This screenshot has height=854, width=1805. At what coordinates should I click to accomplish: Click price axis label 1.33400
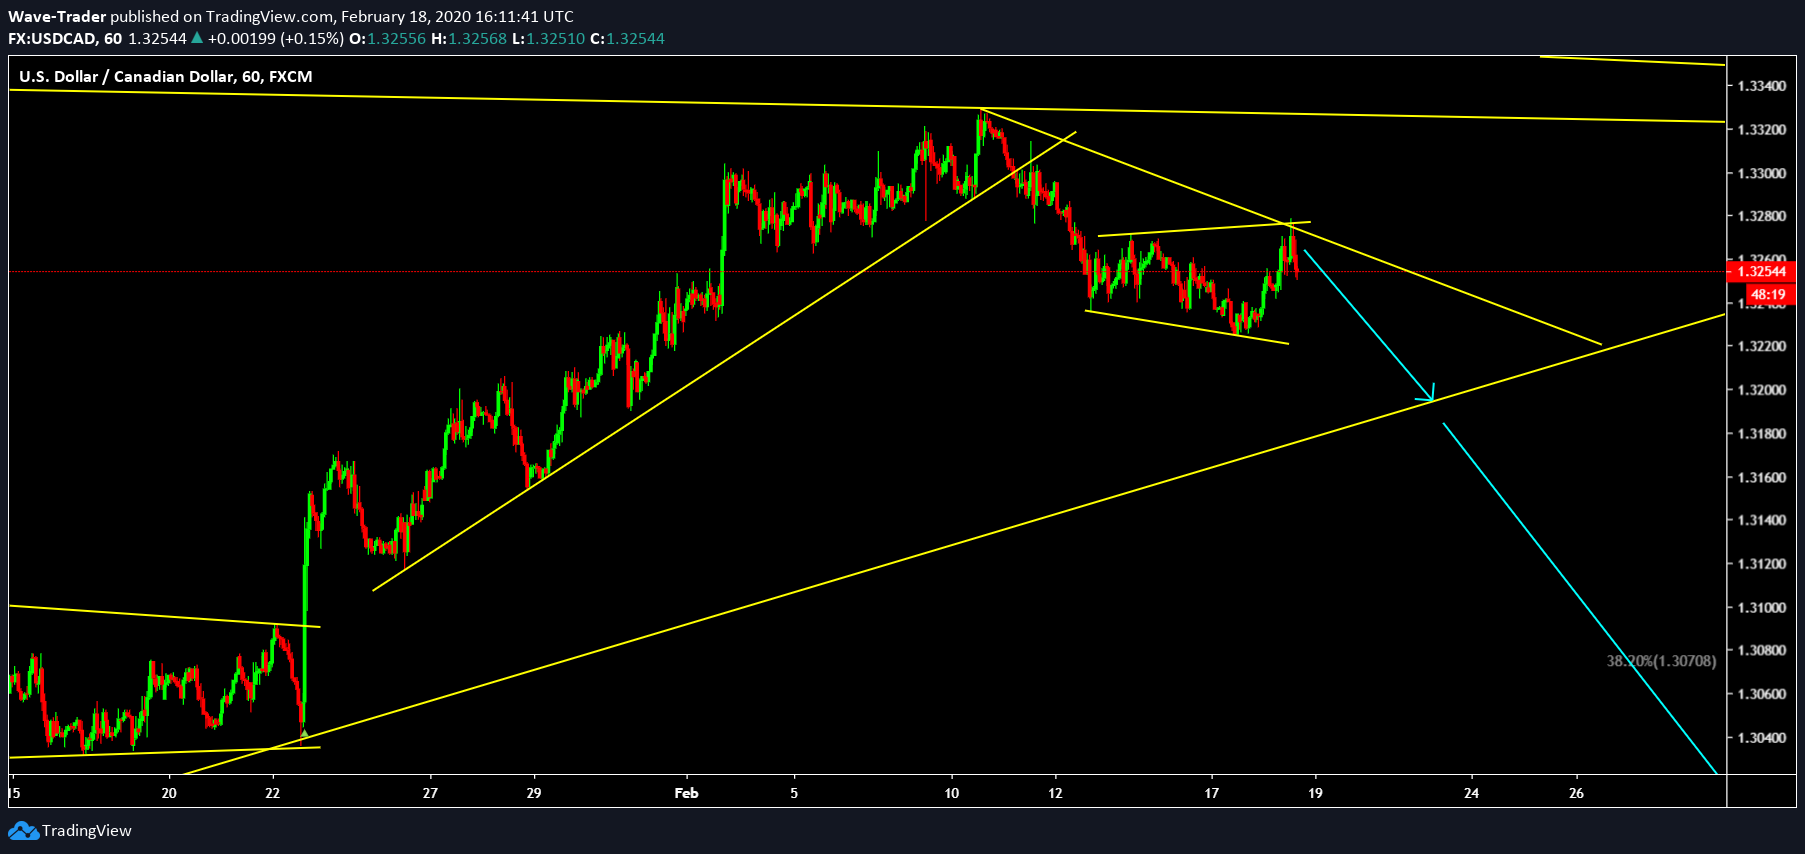[x=1762, y=86]
